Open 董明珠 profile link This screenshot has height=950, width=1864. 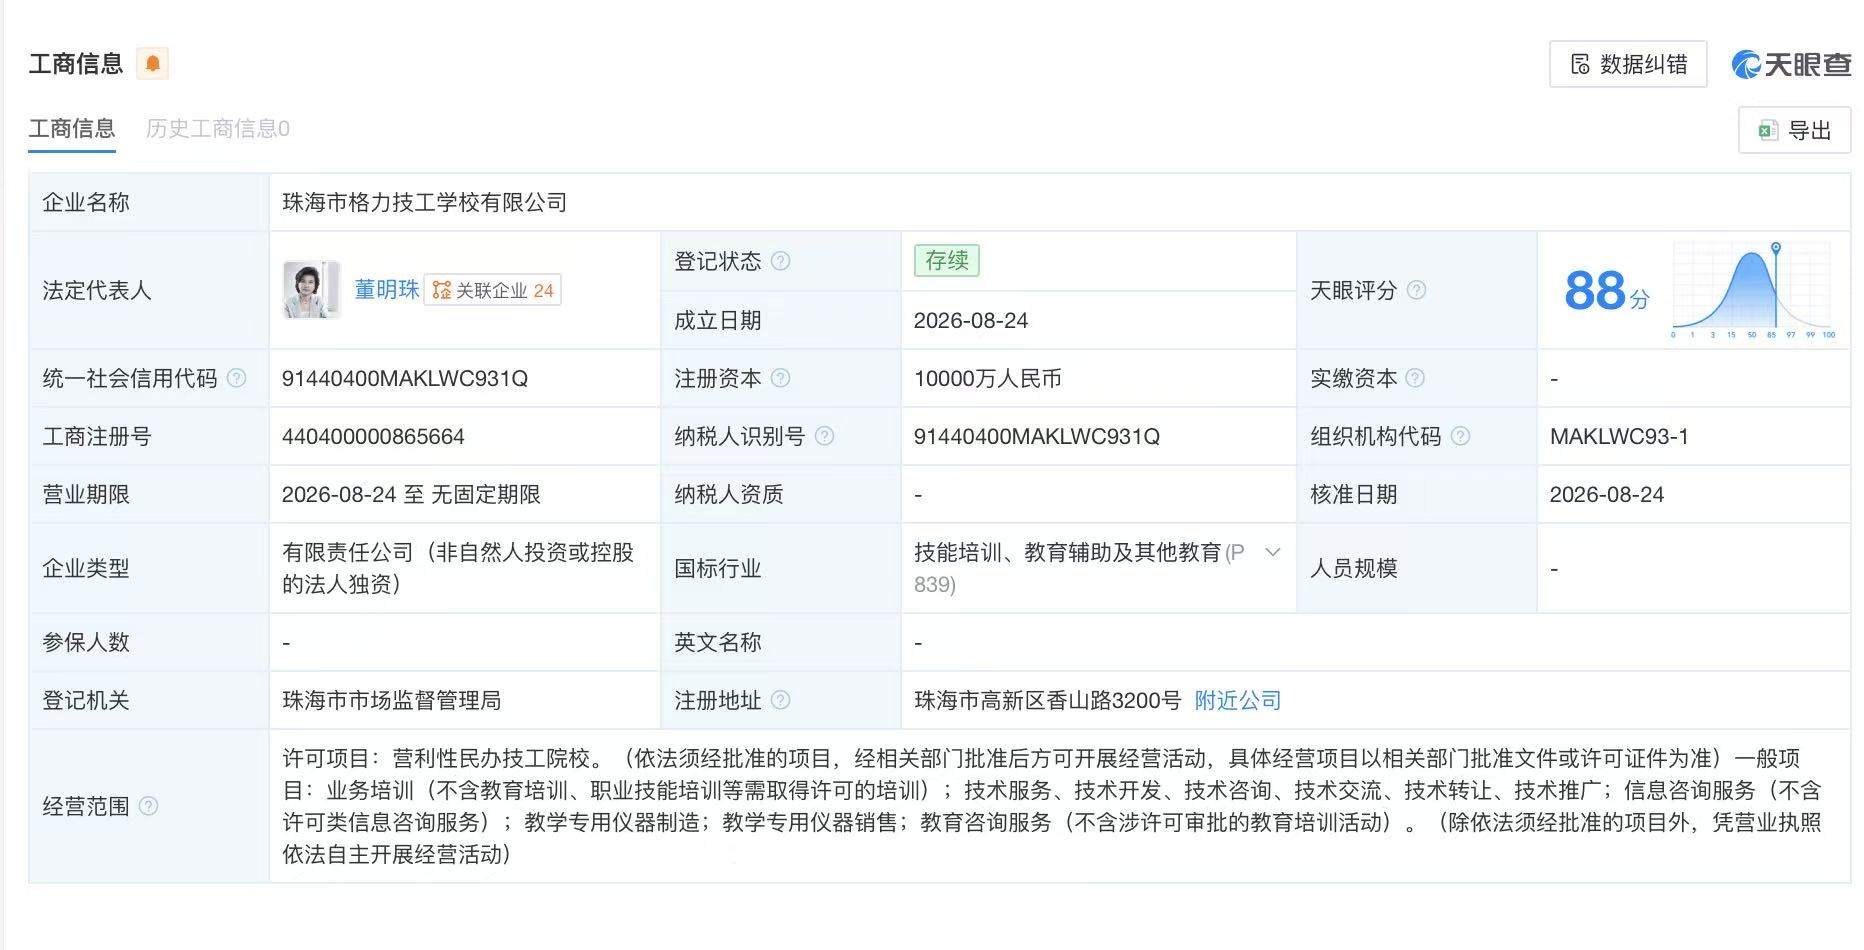click(x=387, y=290)
